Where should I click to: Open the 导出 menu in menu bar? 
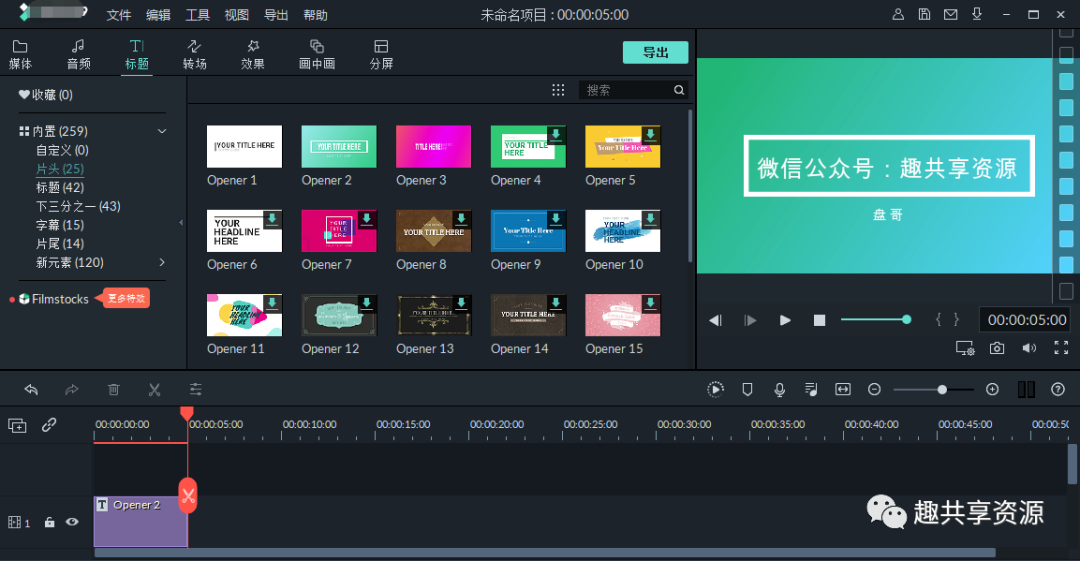pos(276,14)
